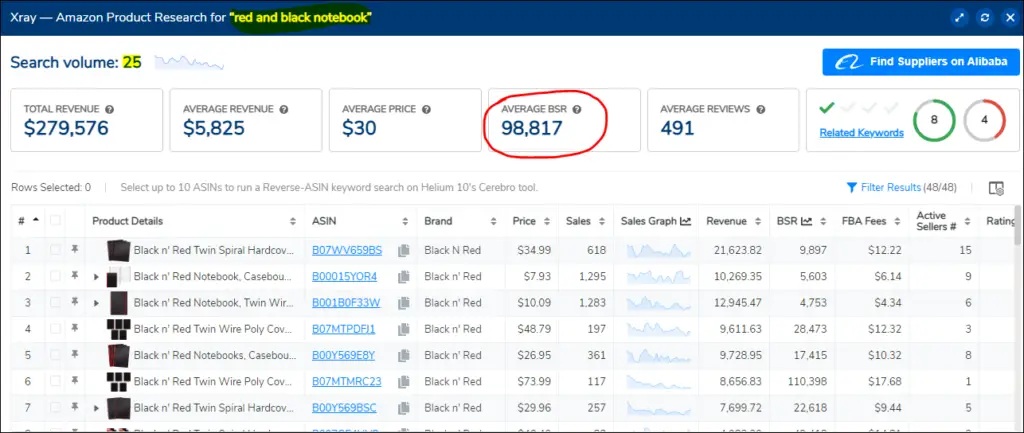This screenshot has width=1024, height=433.
Task: Open Filter Results (48/48)
Action: (x=901, y=188)
